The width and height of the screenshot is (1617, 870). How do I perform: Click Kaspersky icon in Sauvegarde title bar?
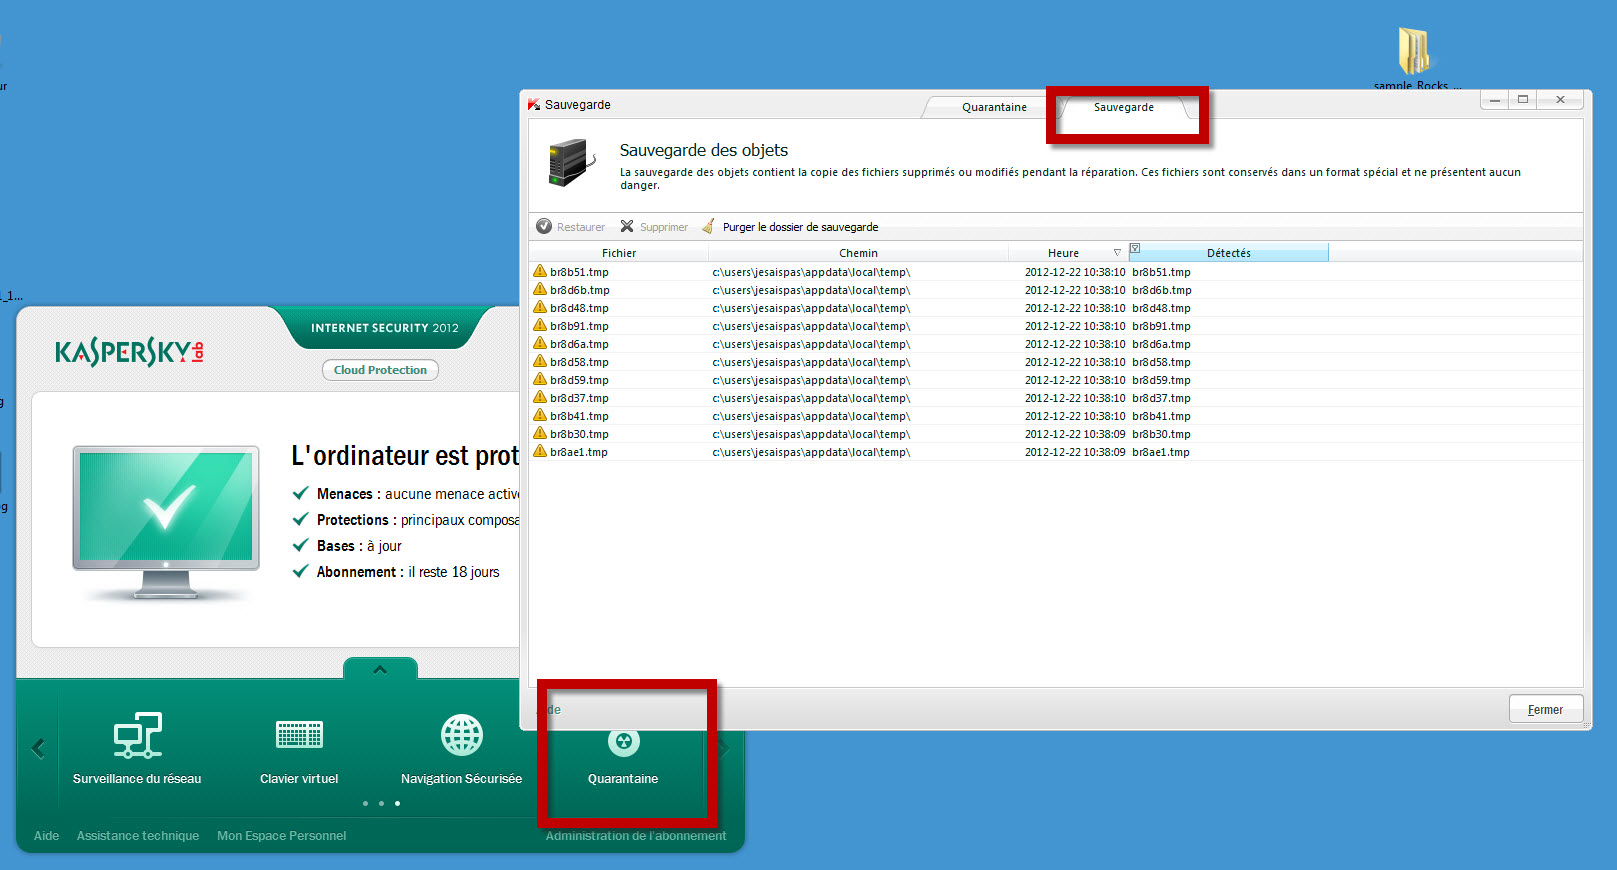tap(534, 105)
